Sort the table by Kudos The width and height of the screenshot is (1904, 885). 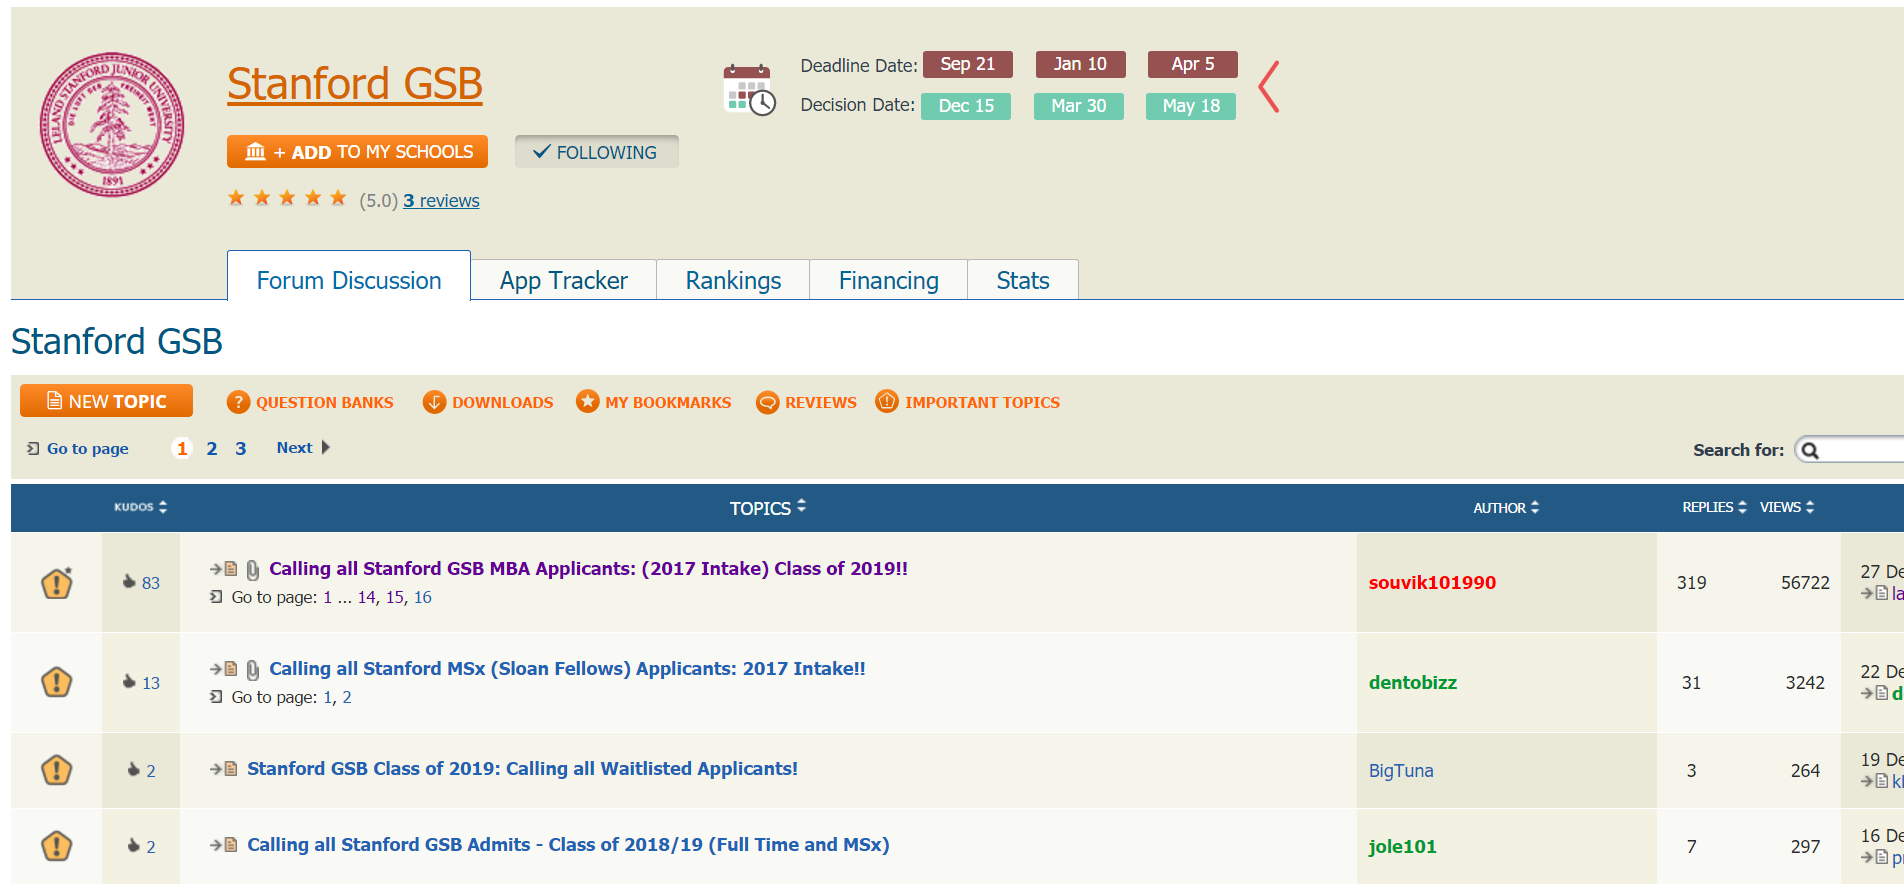140,507
